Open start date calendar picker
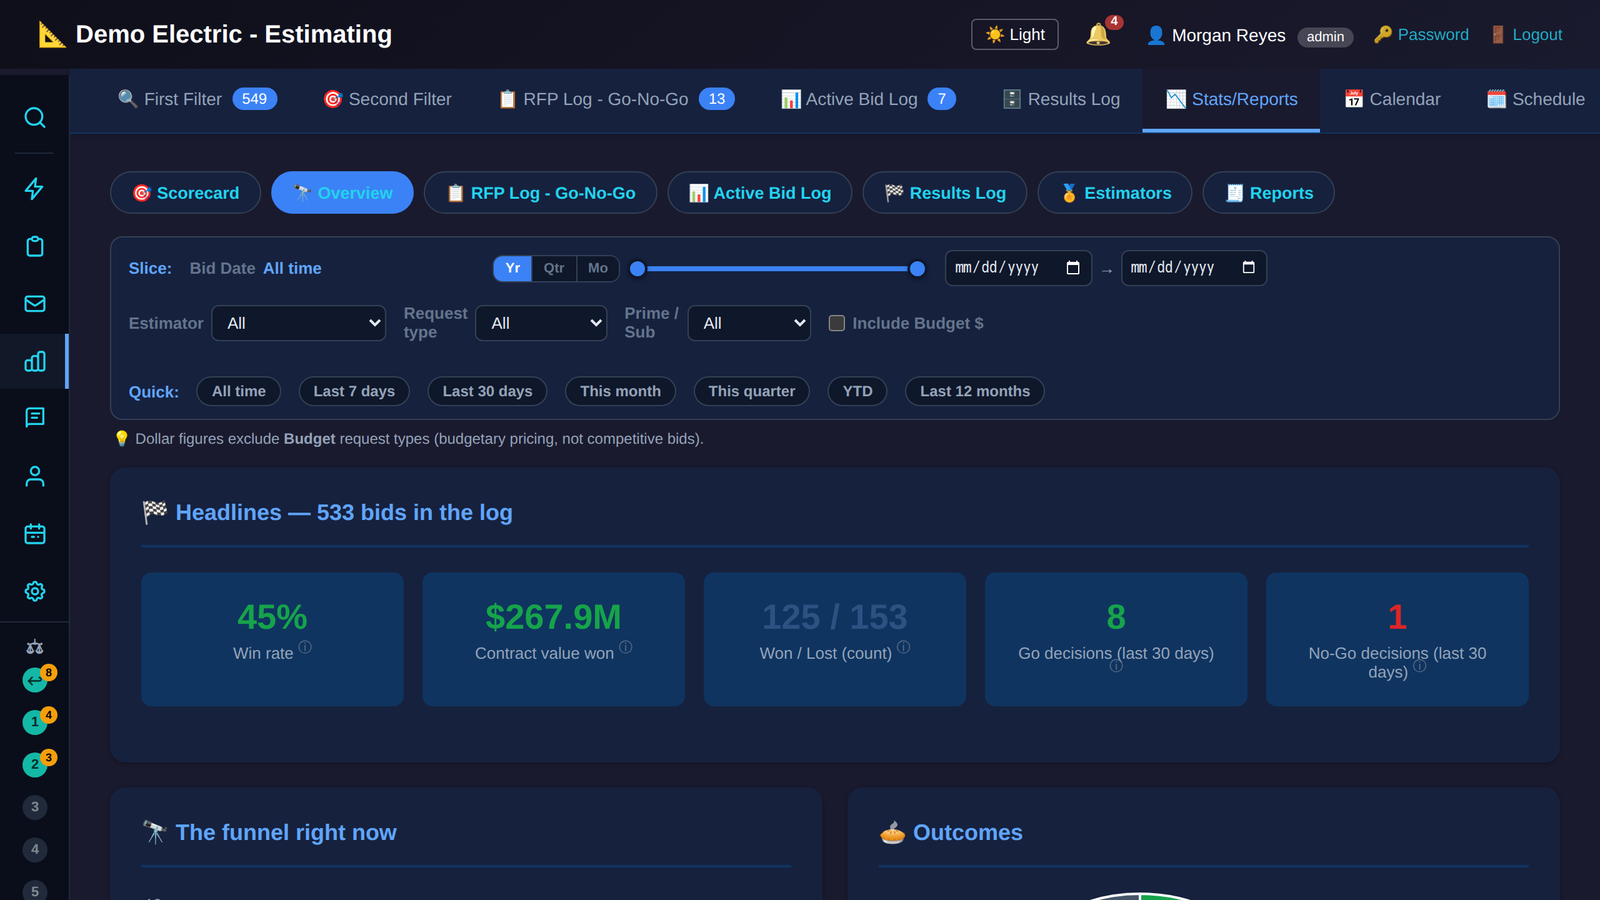1600x900 pixels. coord(1073,268)
